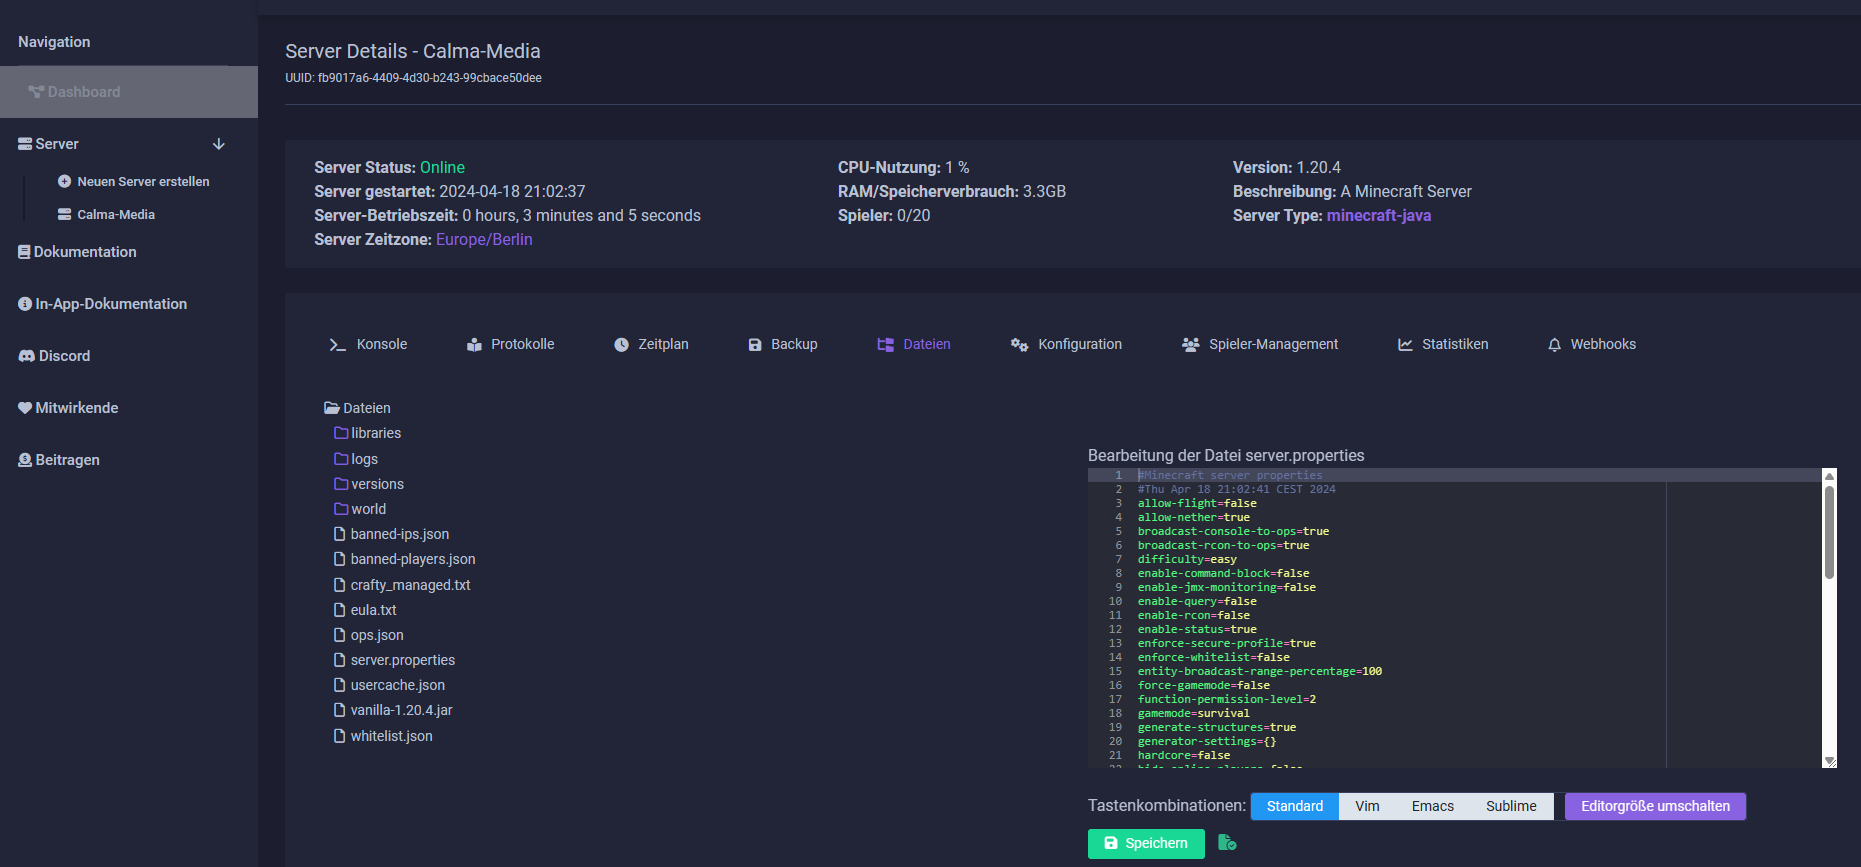The image size is (1861, 867).
Task: Click Editorgröße umschalten button
Action: (1655, 806)
